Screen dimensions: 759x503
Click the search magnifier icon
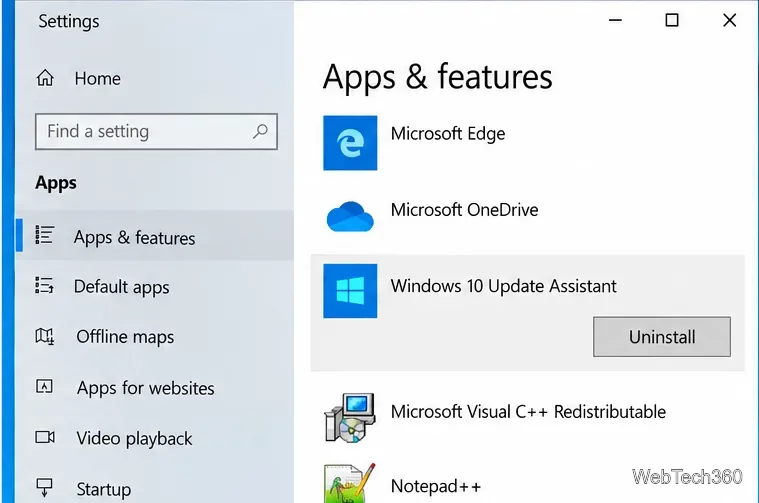[260, 131]
